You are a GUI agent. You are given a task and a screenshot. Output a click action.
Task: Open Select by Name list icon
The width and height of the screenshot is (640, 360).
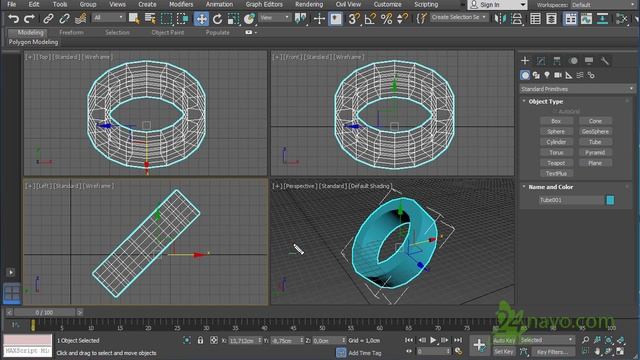[x=150, y=19]
